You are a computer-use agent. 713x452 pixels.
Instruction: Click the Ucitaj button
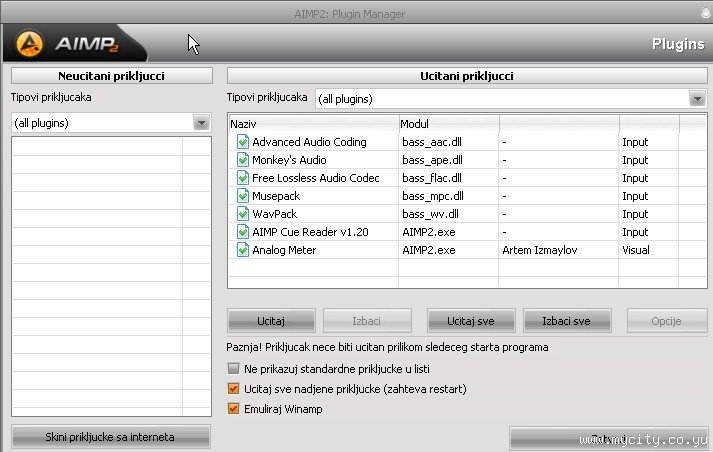coord(271,321)
